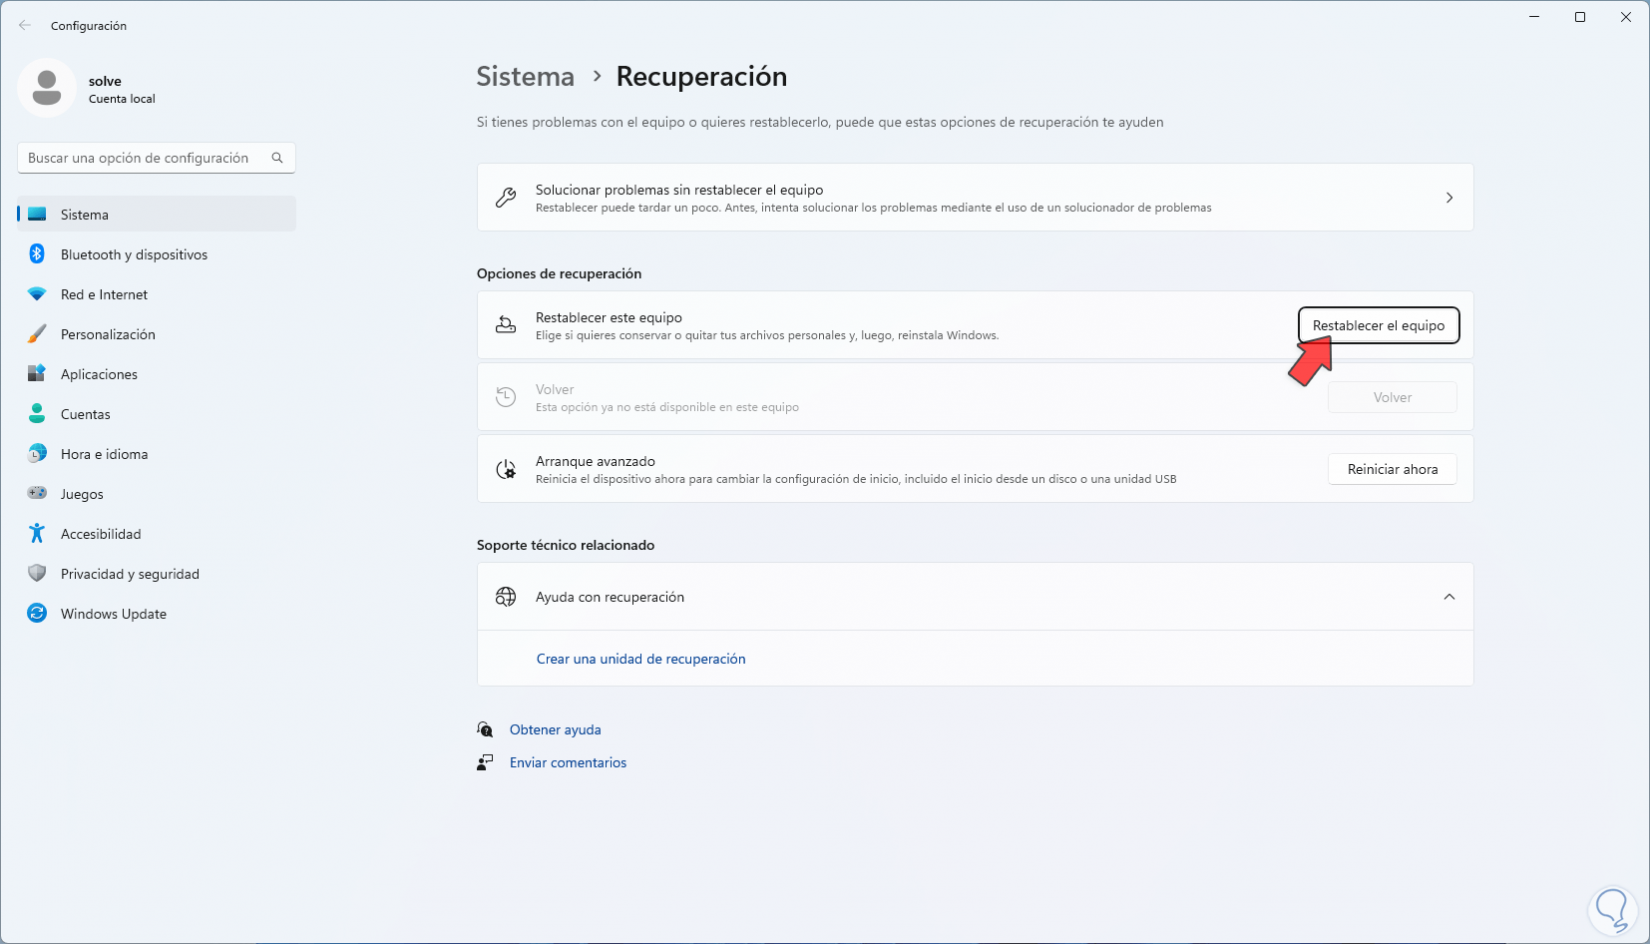Click the Obtener ayuda link
1650x944 pixels.
[x=555, y=730]
